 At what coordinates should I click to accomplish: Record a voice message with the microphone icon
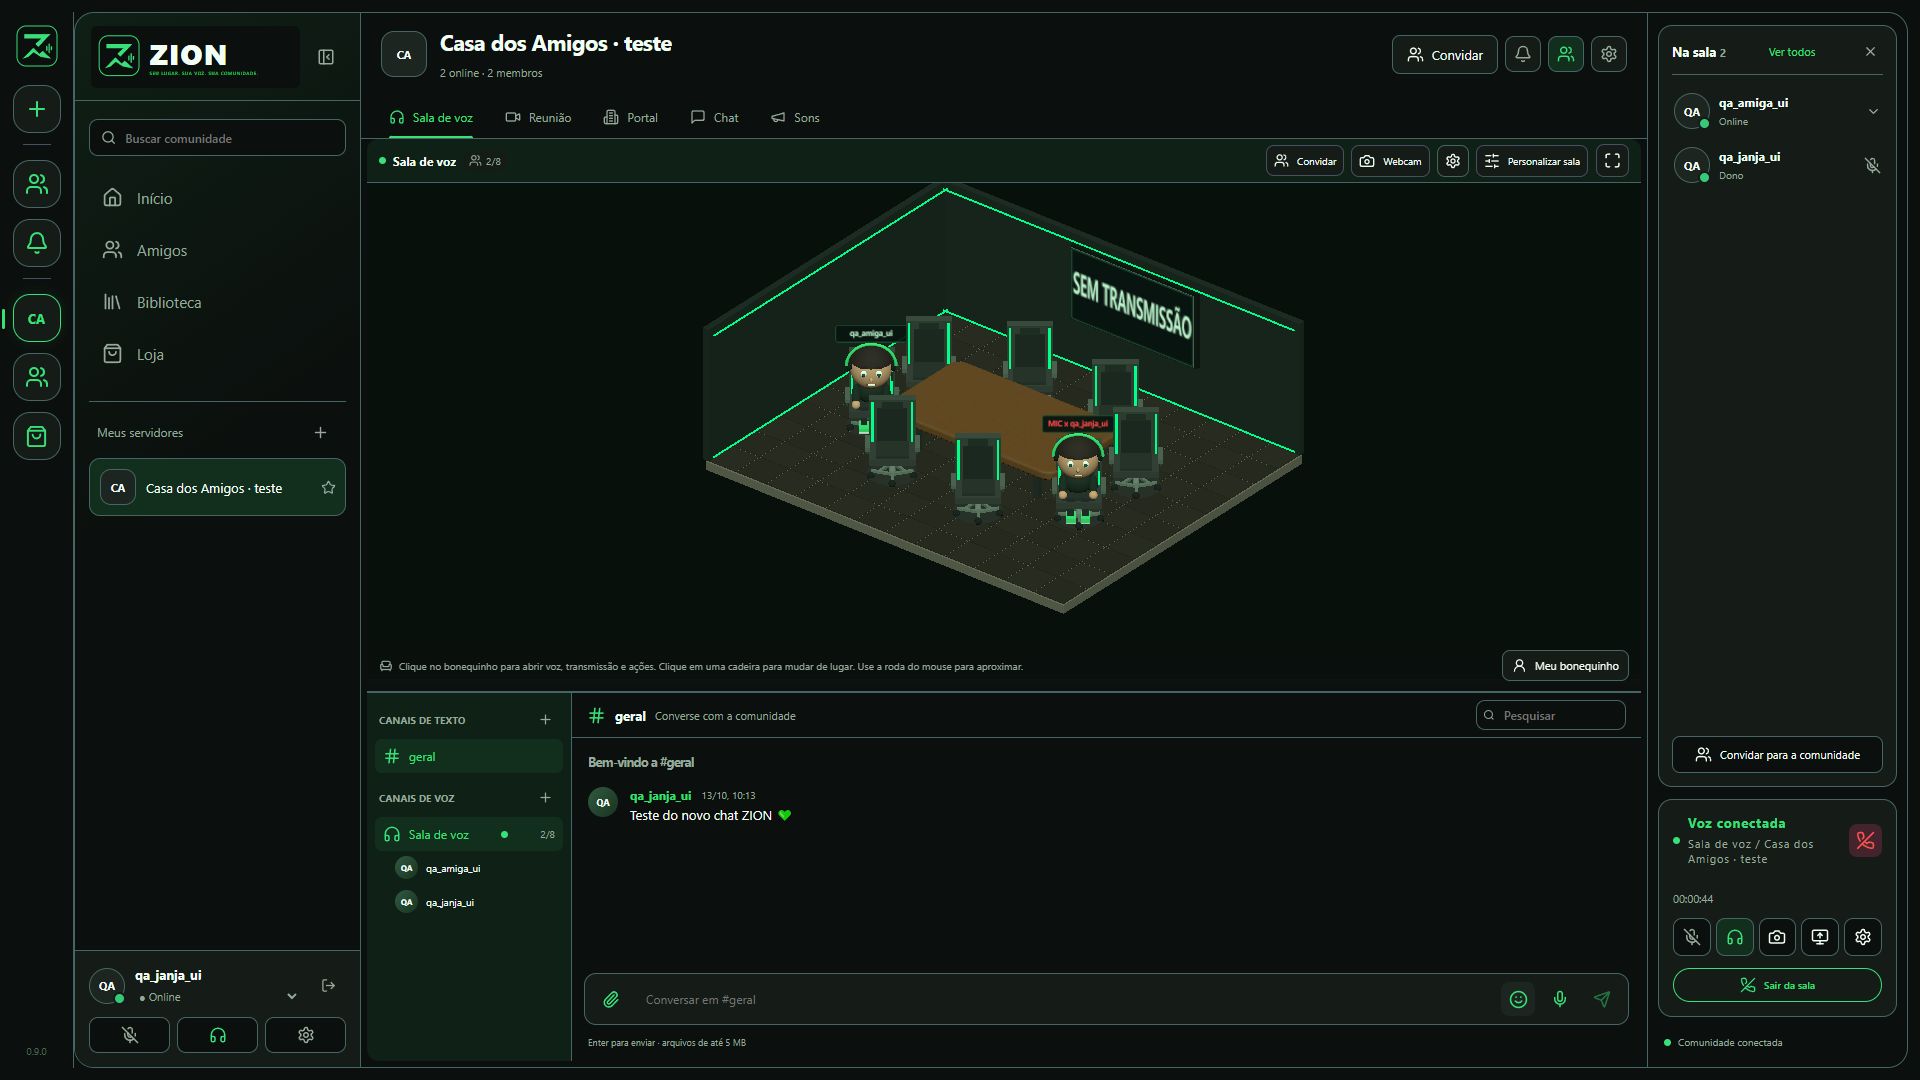coord(1560,999)
